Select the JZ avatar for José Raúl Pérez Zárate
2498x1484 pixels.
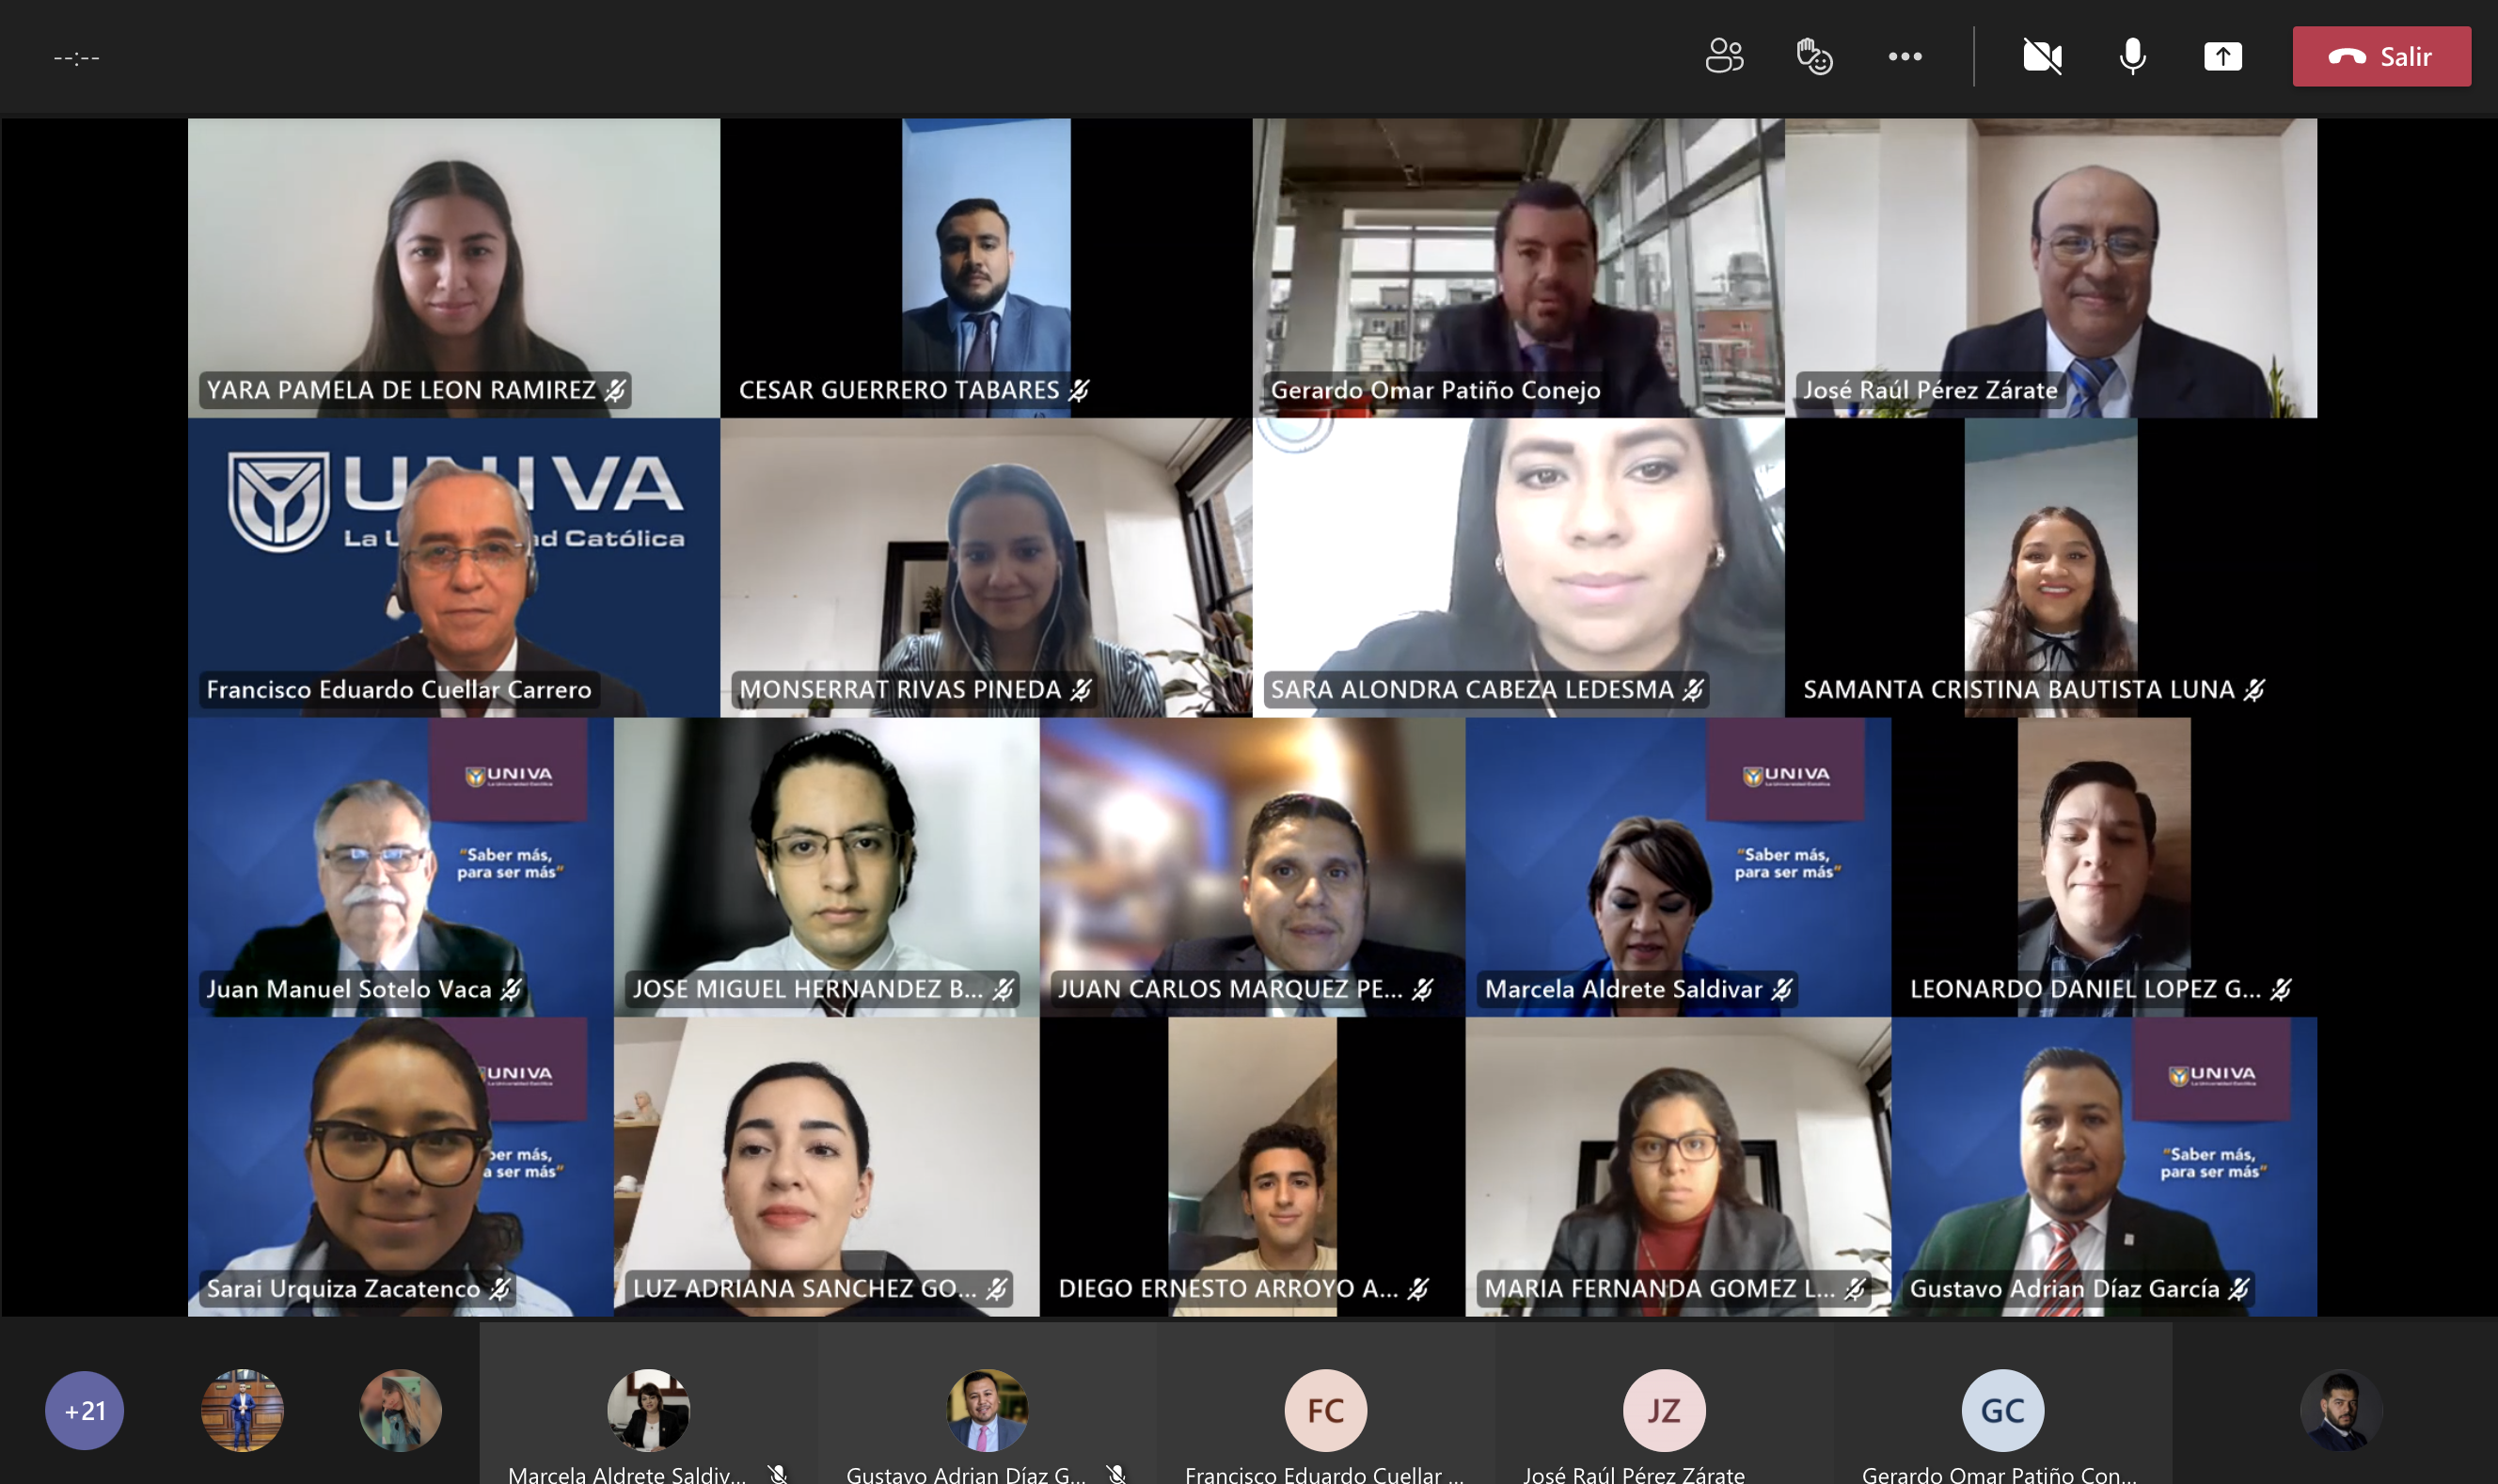pyautogui.click(x=1664, y=1410)
